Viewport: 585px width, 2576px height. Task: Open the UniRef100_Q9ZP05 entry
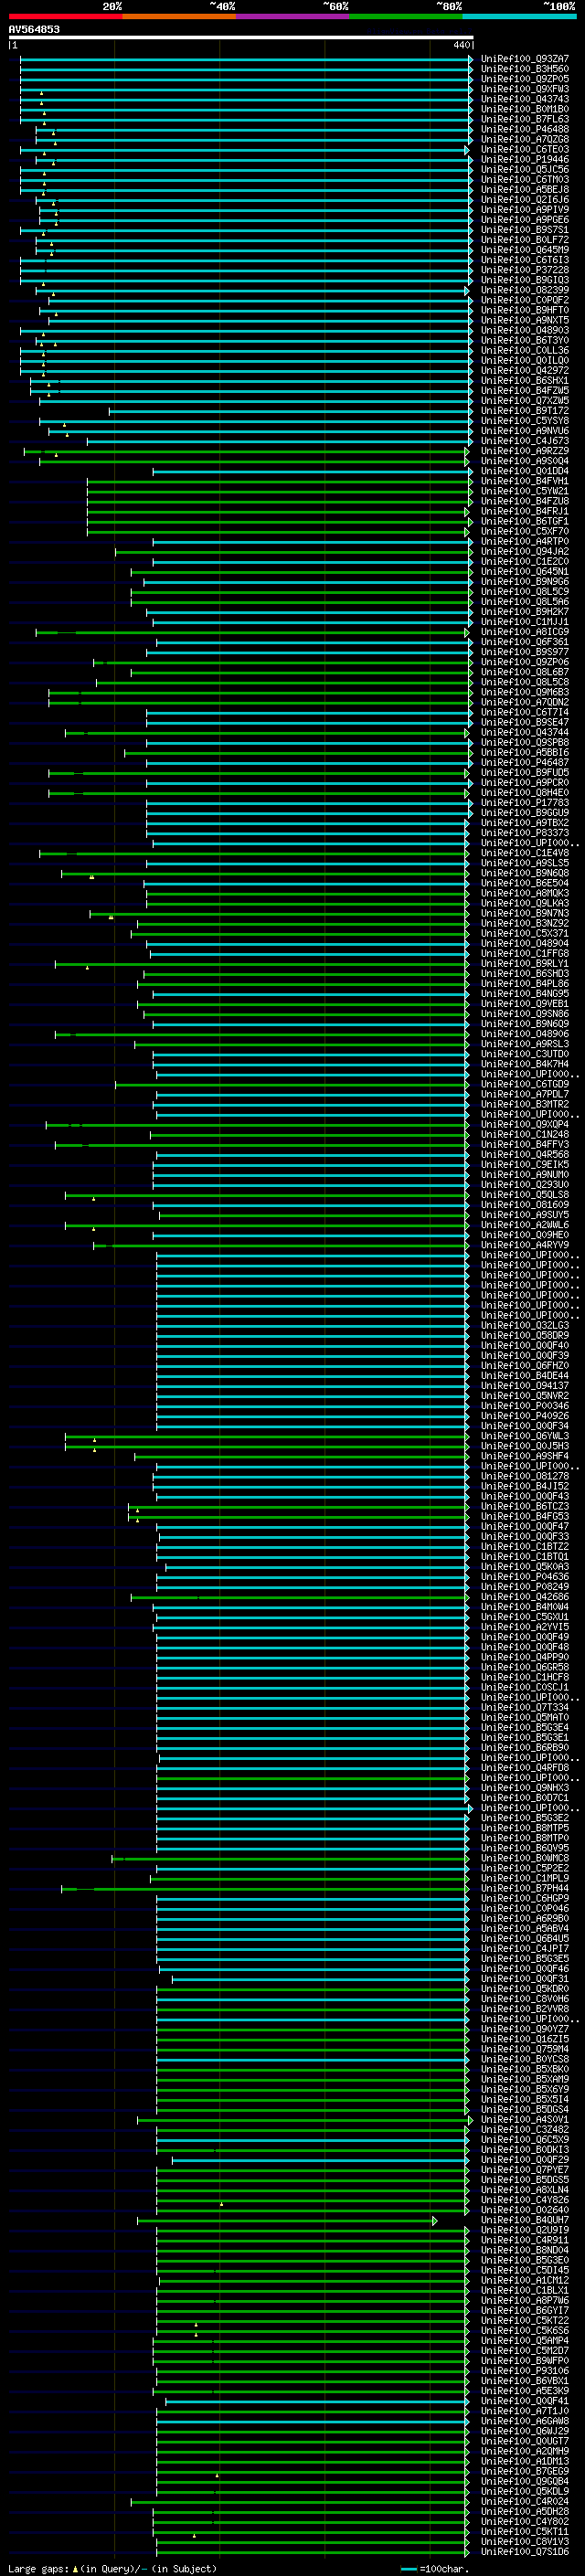click(x=525, y=79)
